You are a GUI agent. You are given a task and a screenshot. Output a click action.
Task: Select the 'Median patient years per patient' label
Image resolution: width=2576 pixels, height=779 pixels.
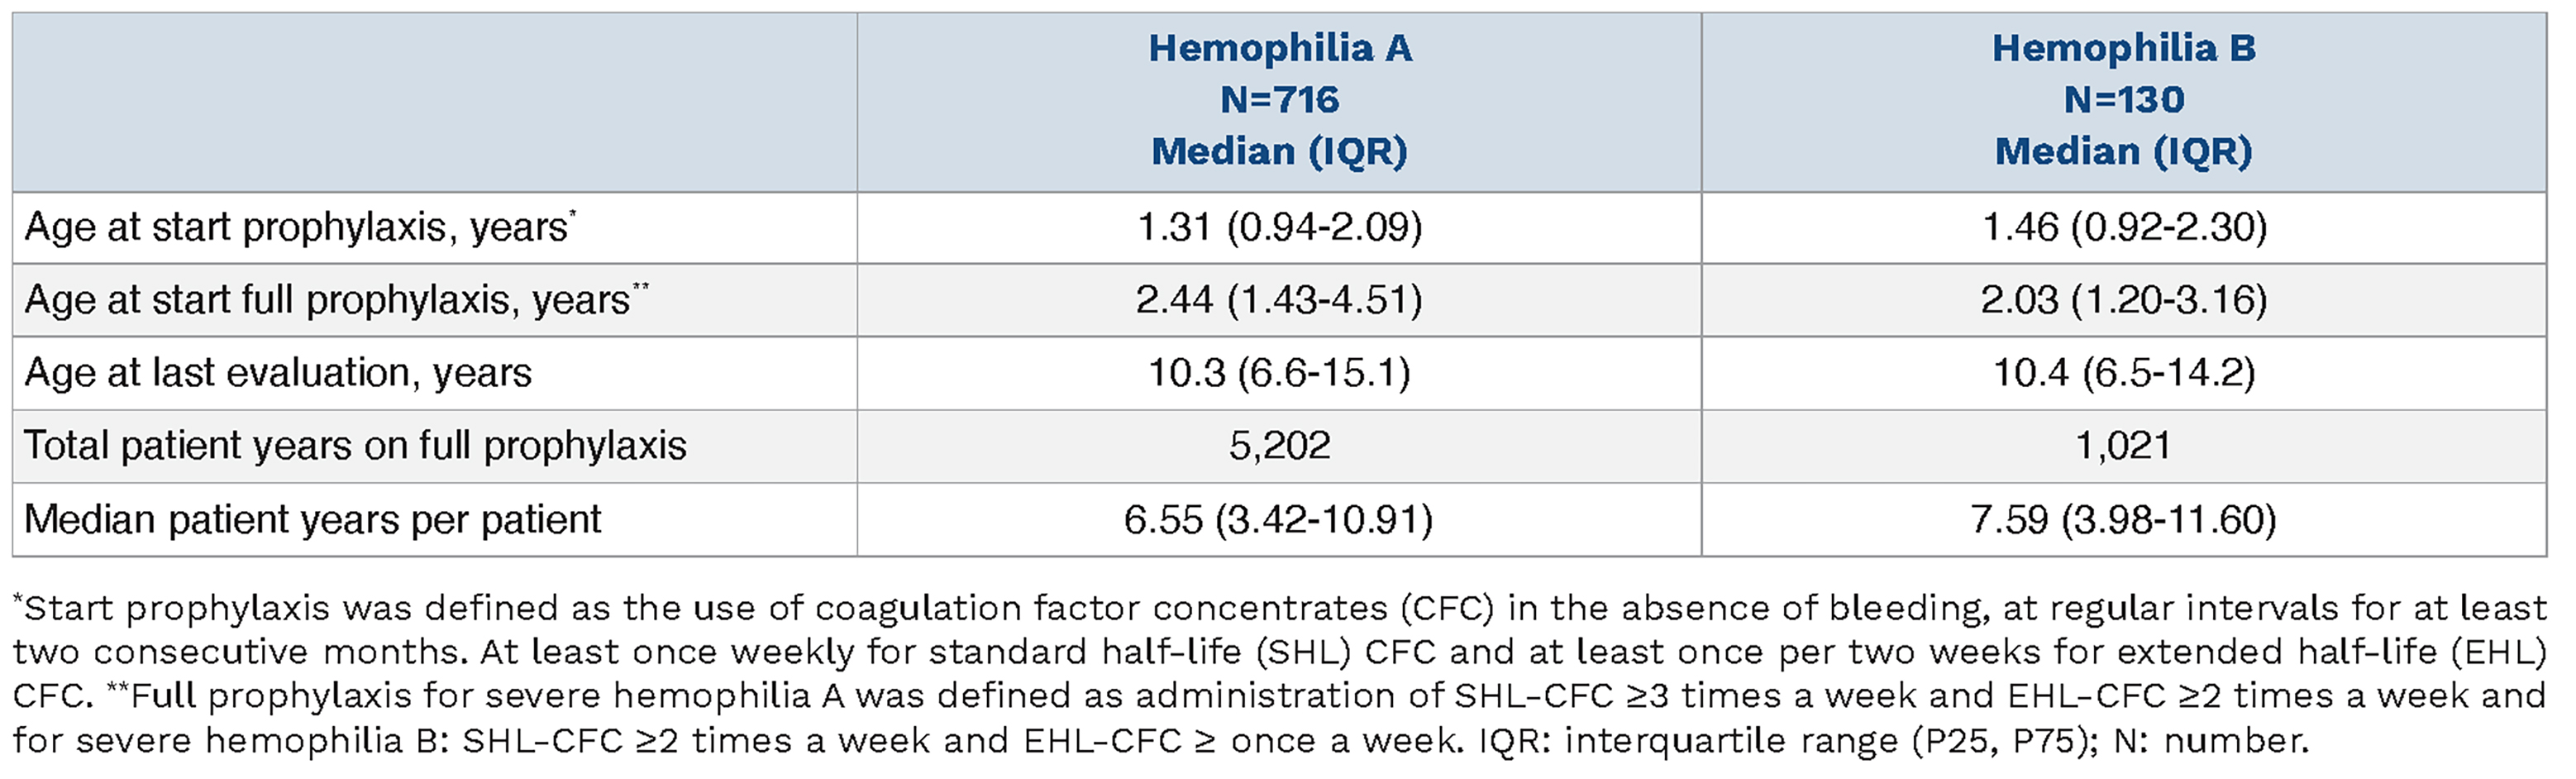[x=312, y=520]
